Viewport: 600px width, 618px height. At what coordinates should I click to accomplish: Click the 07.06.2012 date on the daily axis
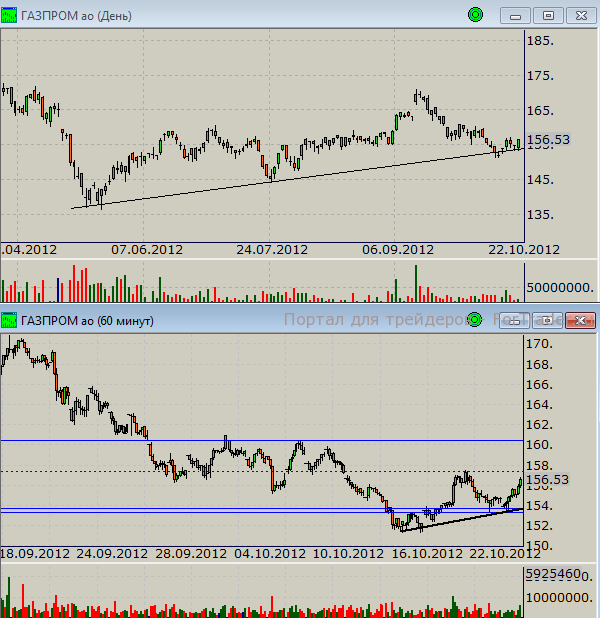point(147,250)
